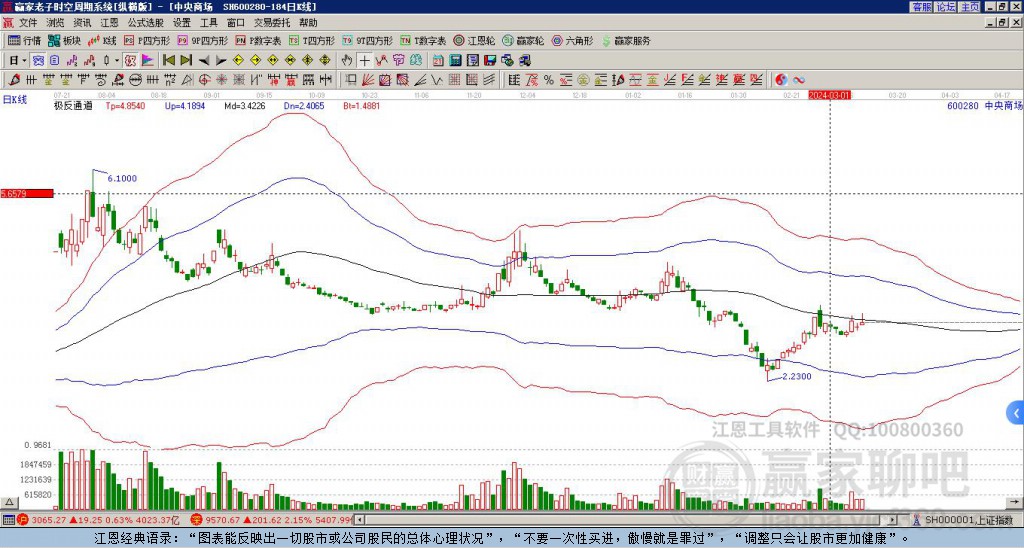Screen dimensions: 1024x548
Task: Click the crosshair circle target tool
Action: coord(204,80)
